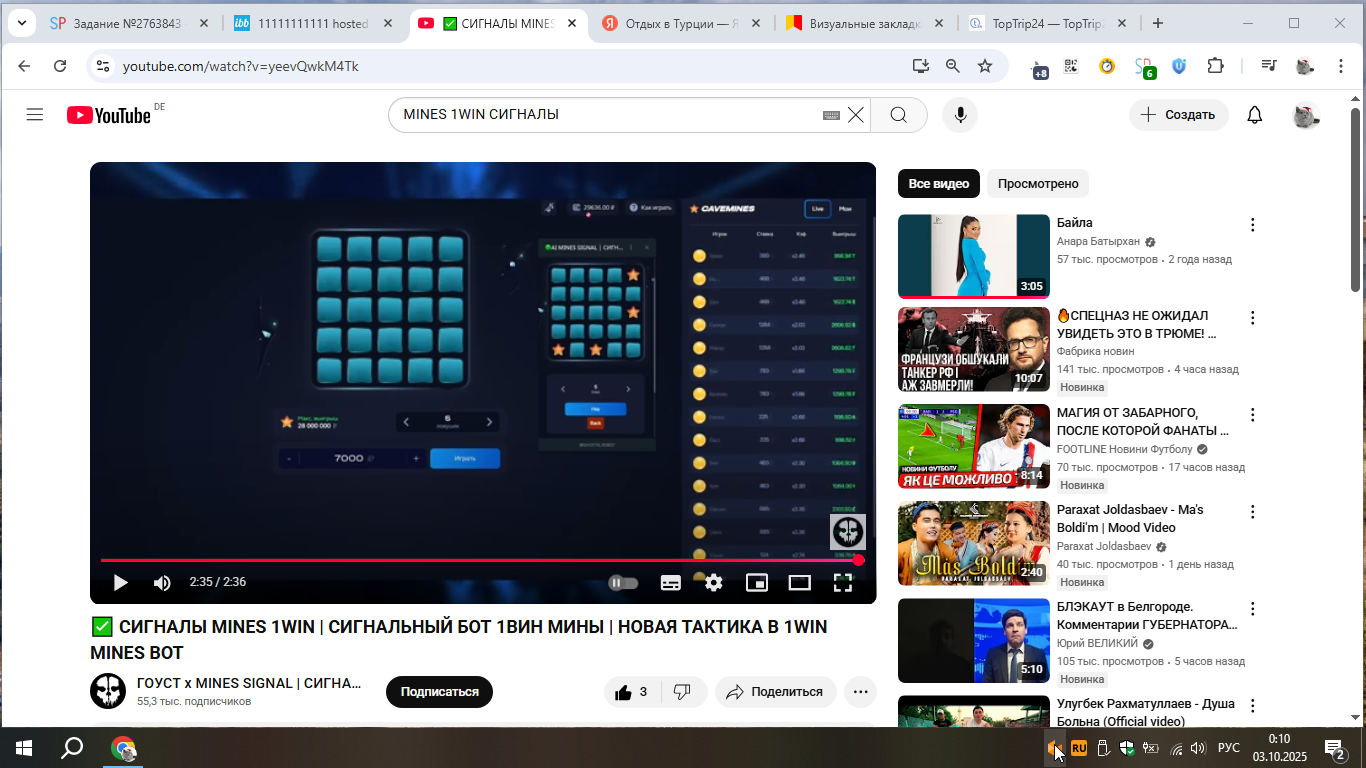Switch to miniplayer mode
Viewport: 1366px width, 768px height.
[x=757, y=582]
